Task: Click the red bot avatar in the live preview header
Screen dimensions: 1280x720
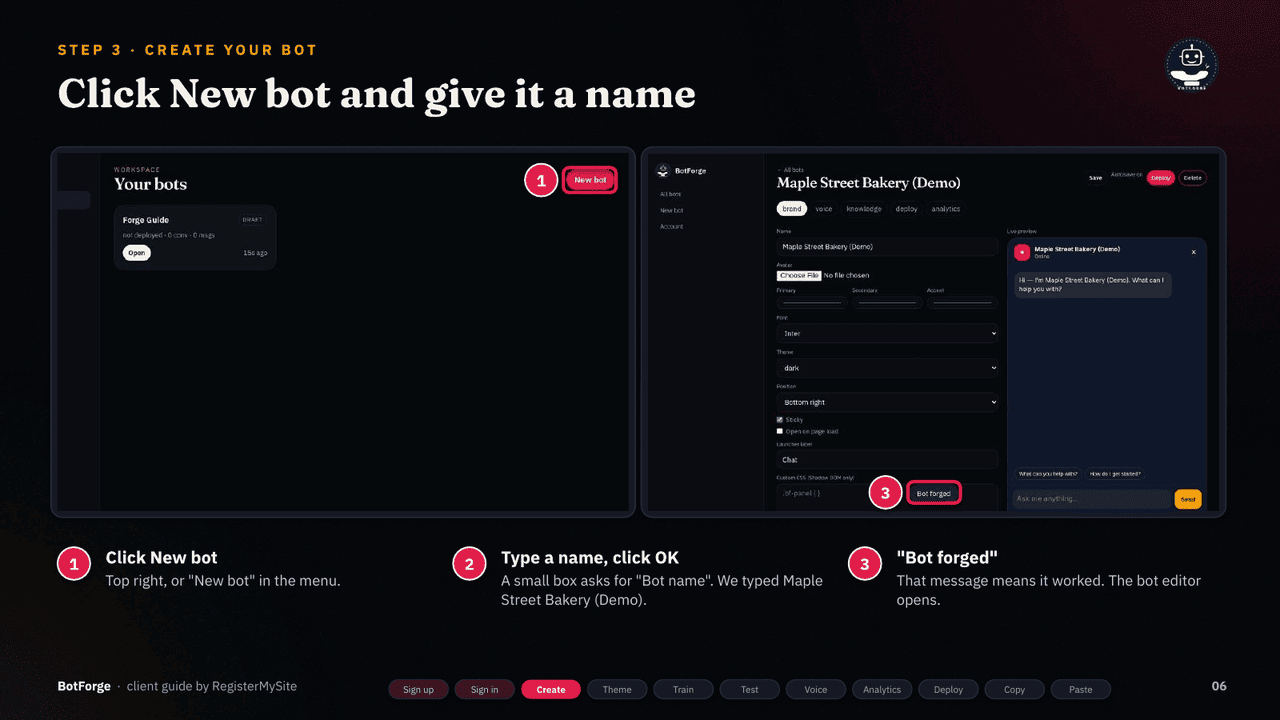Action: click(x=1022, y=253)
